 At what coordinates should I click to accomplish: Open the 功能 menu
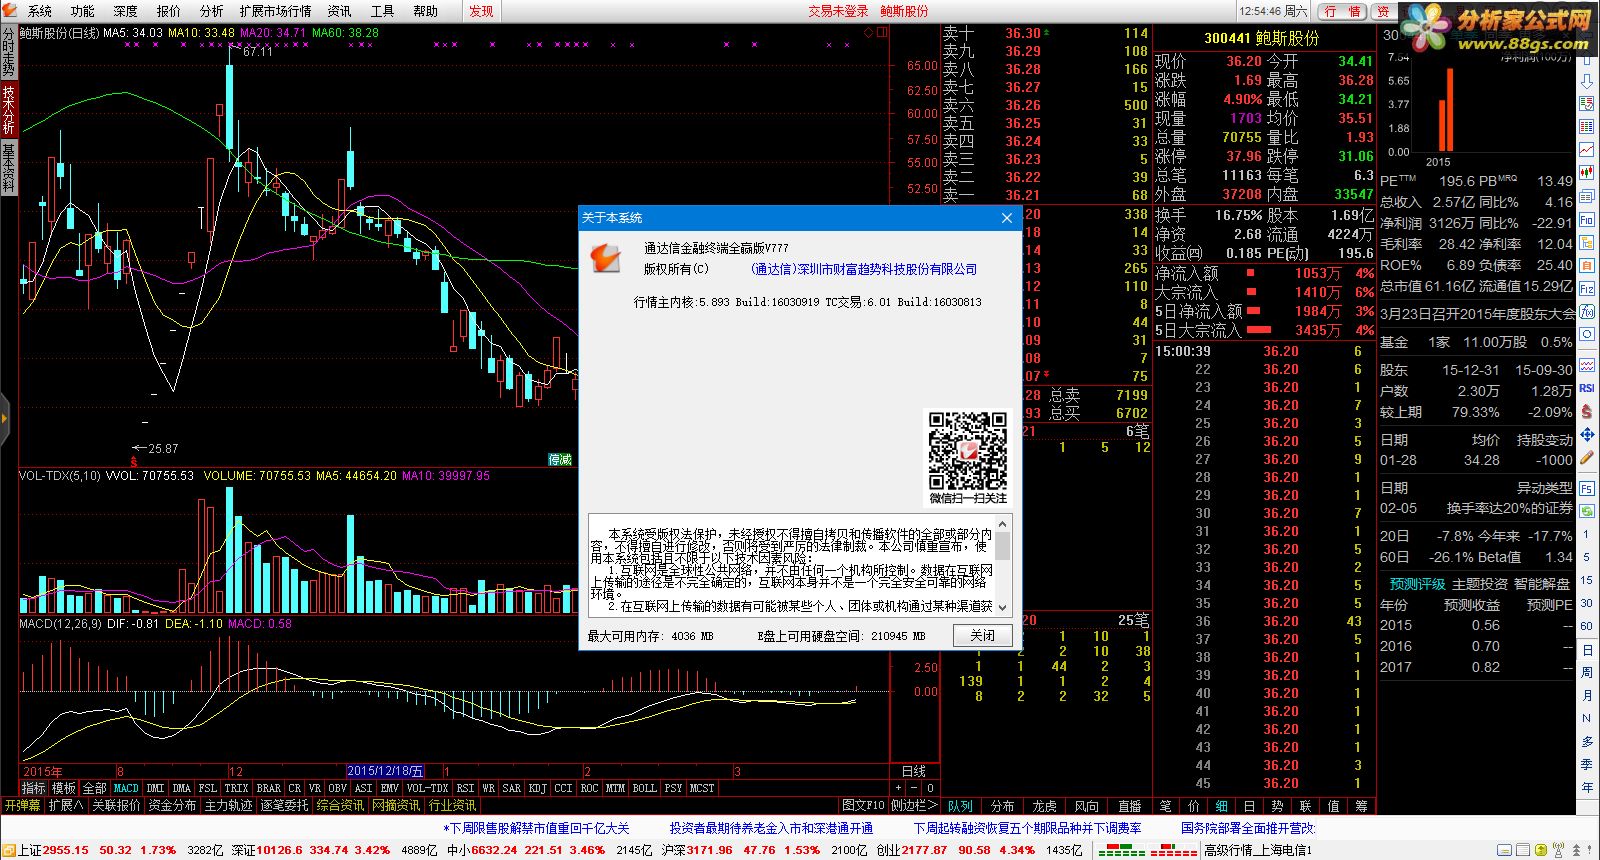point(83,11)
